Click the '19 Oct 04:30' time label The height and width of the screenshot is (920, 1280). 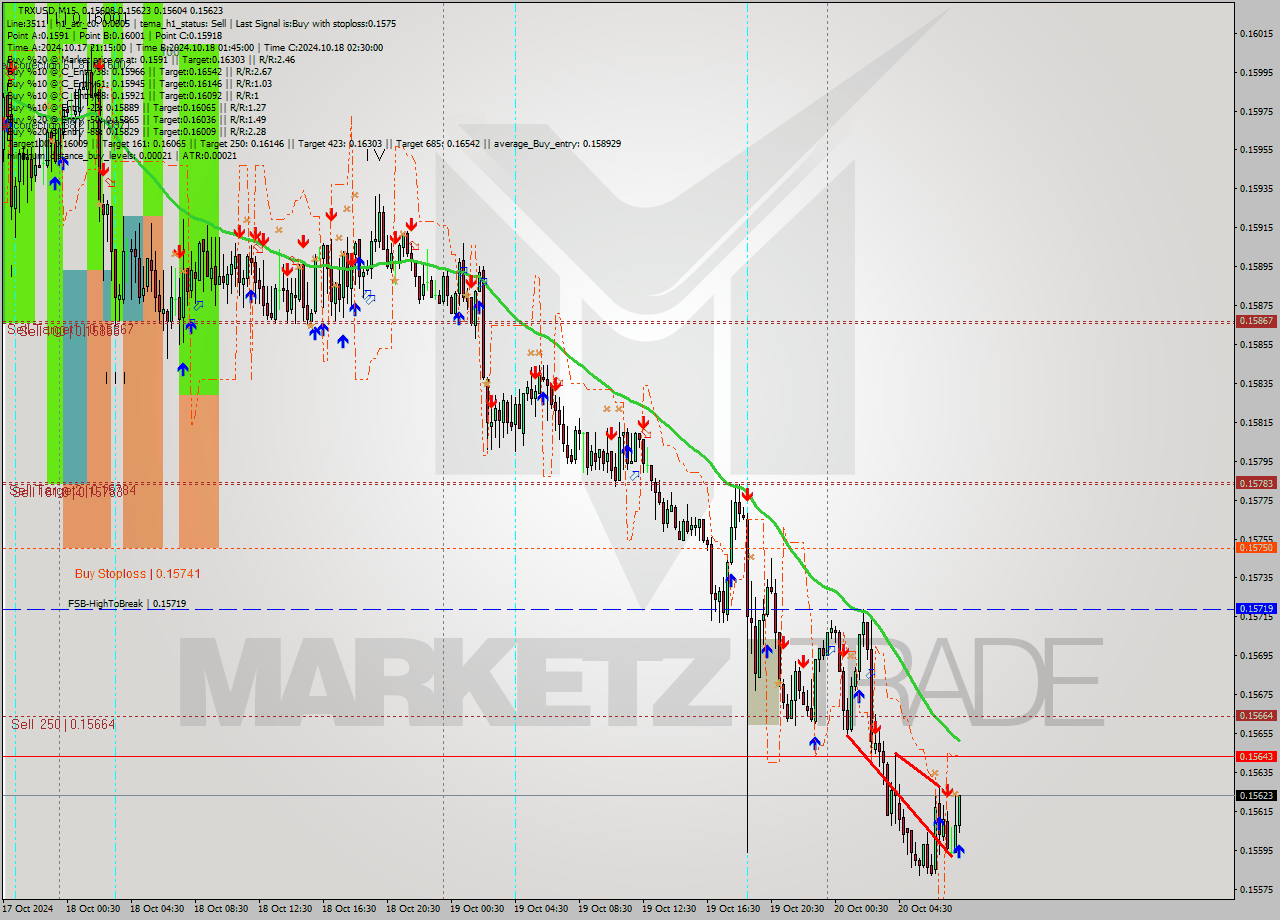541,909
